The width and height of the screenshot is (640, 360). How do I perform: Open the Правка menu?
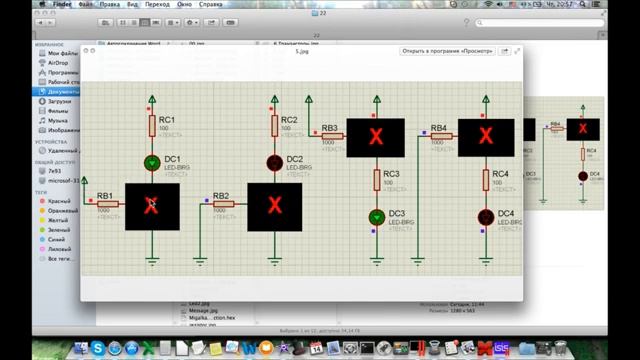pyautogui.click(x=109, y=4)
